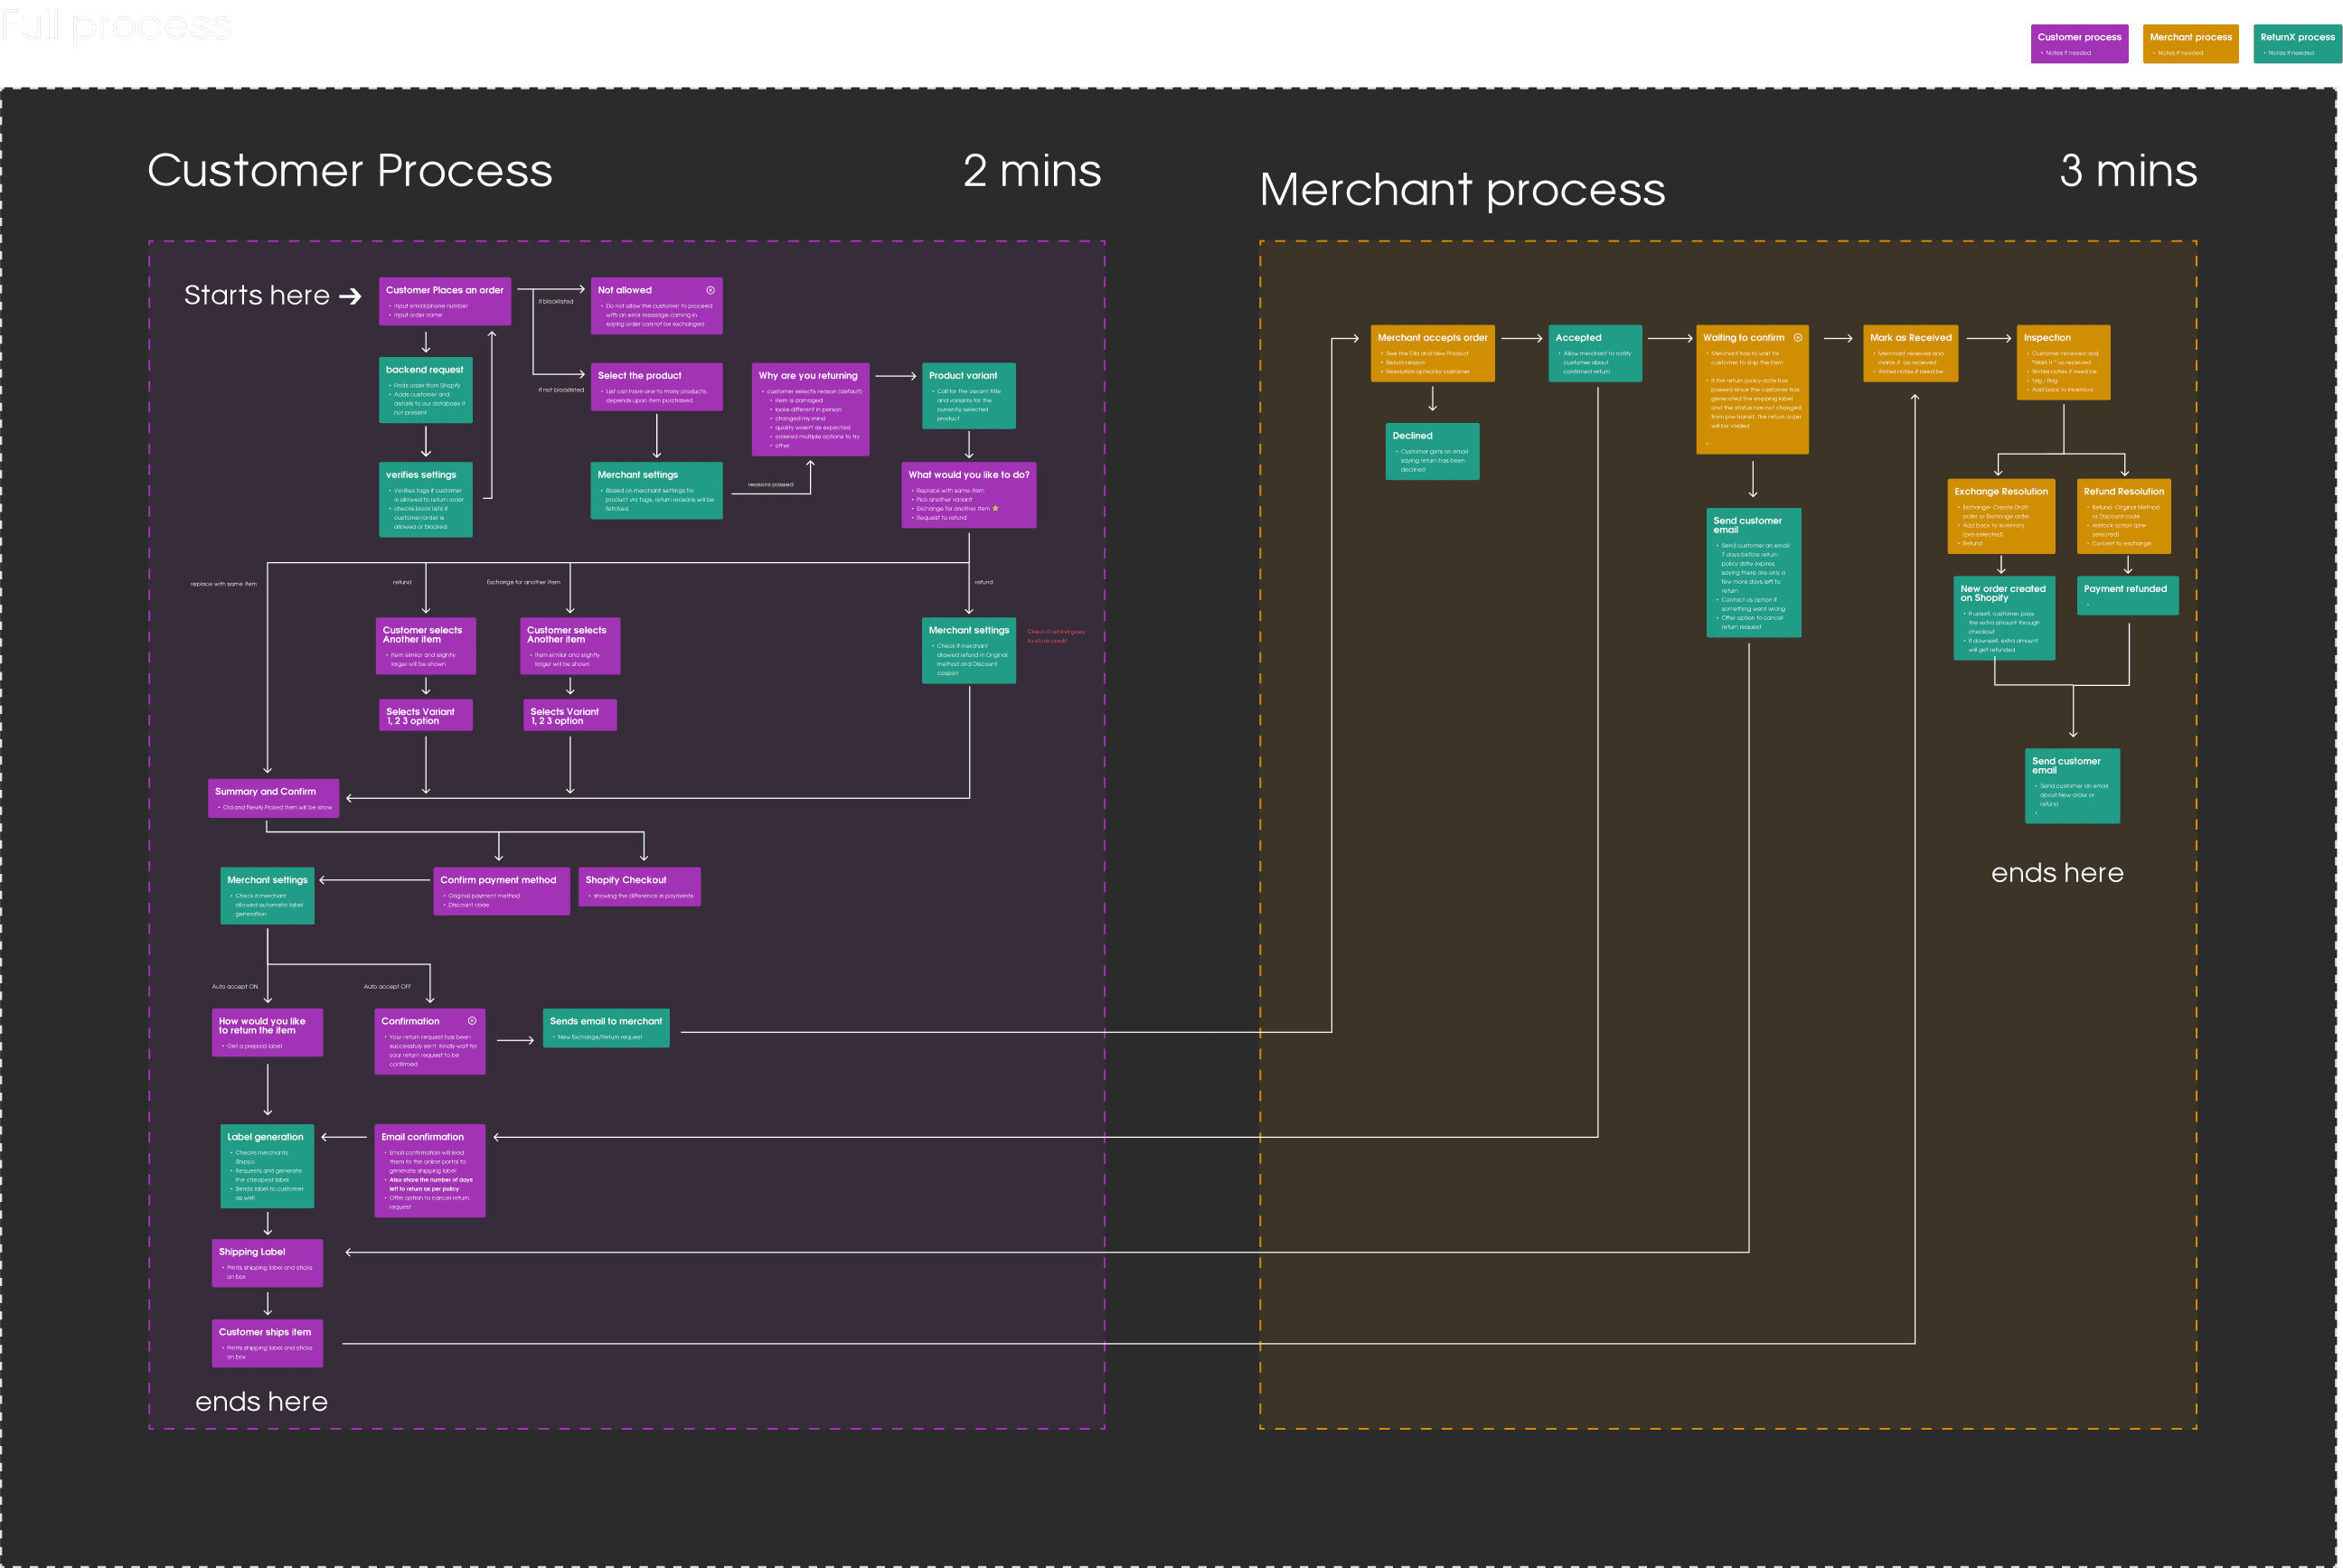Select the How would you like to return the item card
This screenshot has height=1568, width=2343.
click(x=267, y=1032)
